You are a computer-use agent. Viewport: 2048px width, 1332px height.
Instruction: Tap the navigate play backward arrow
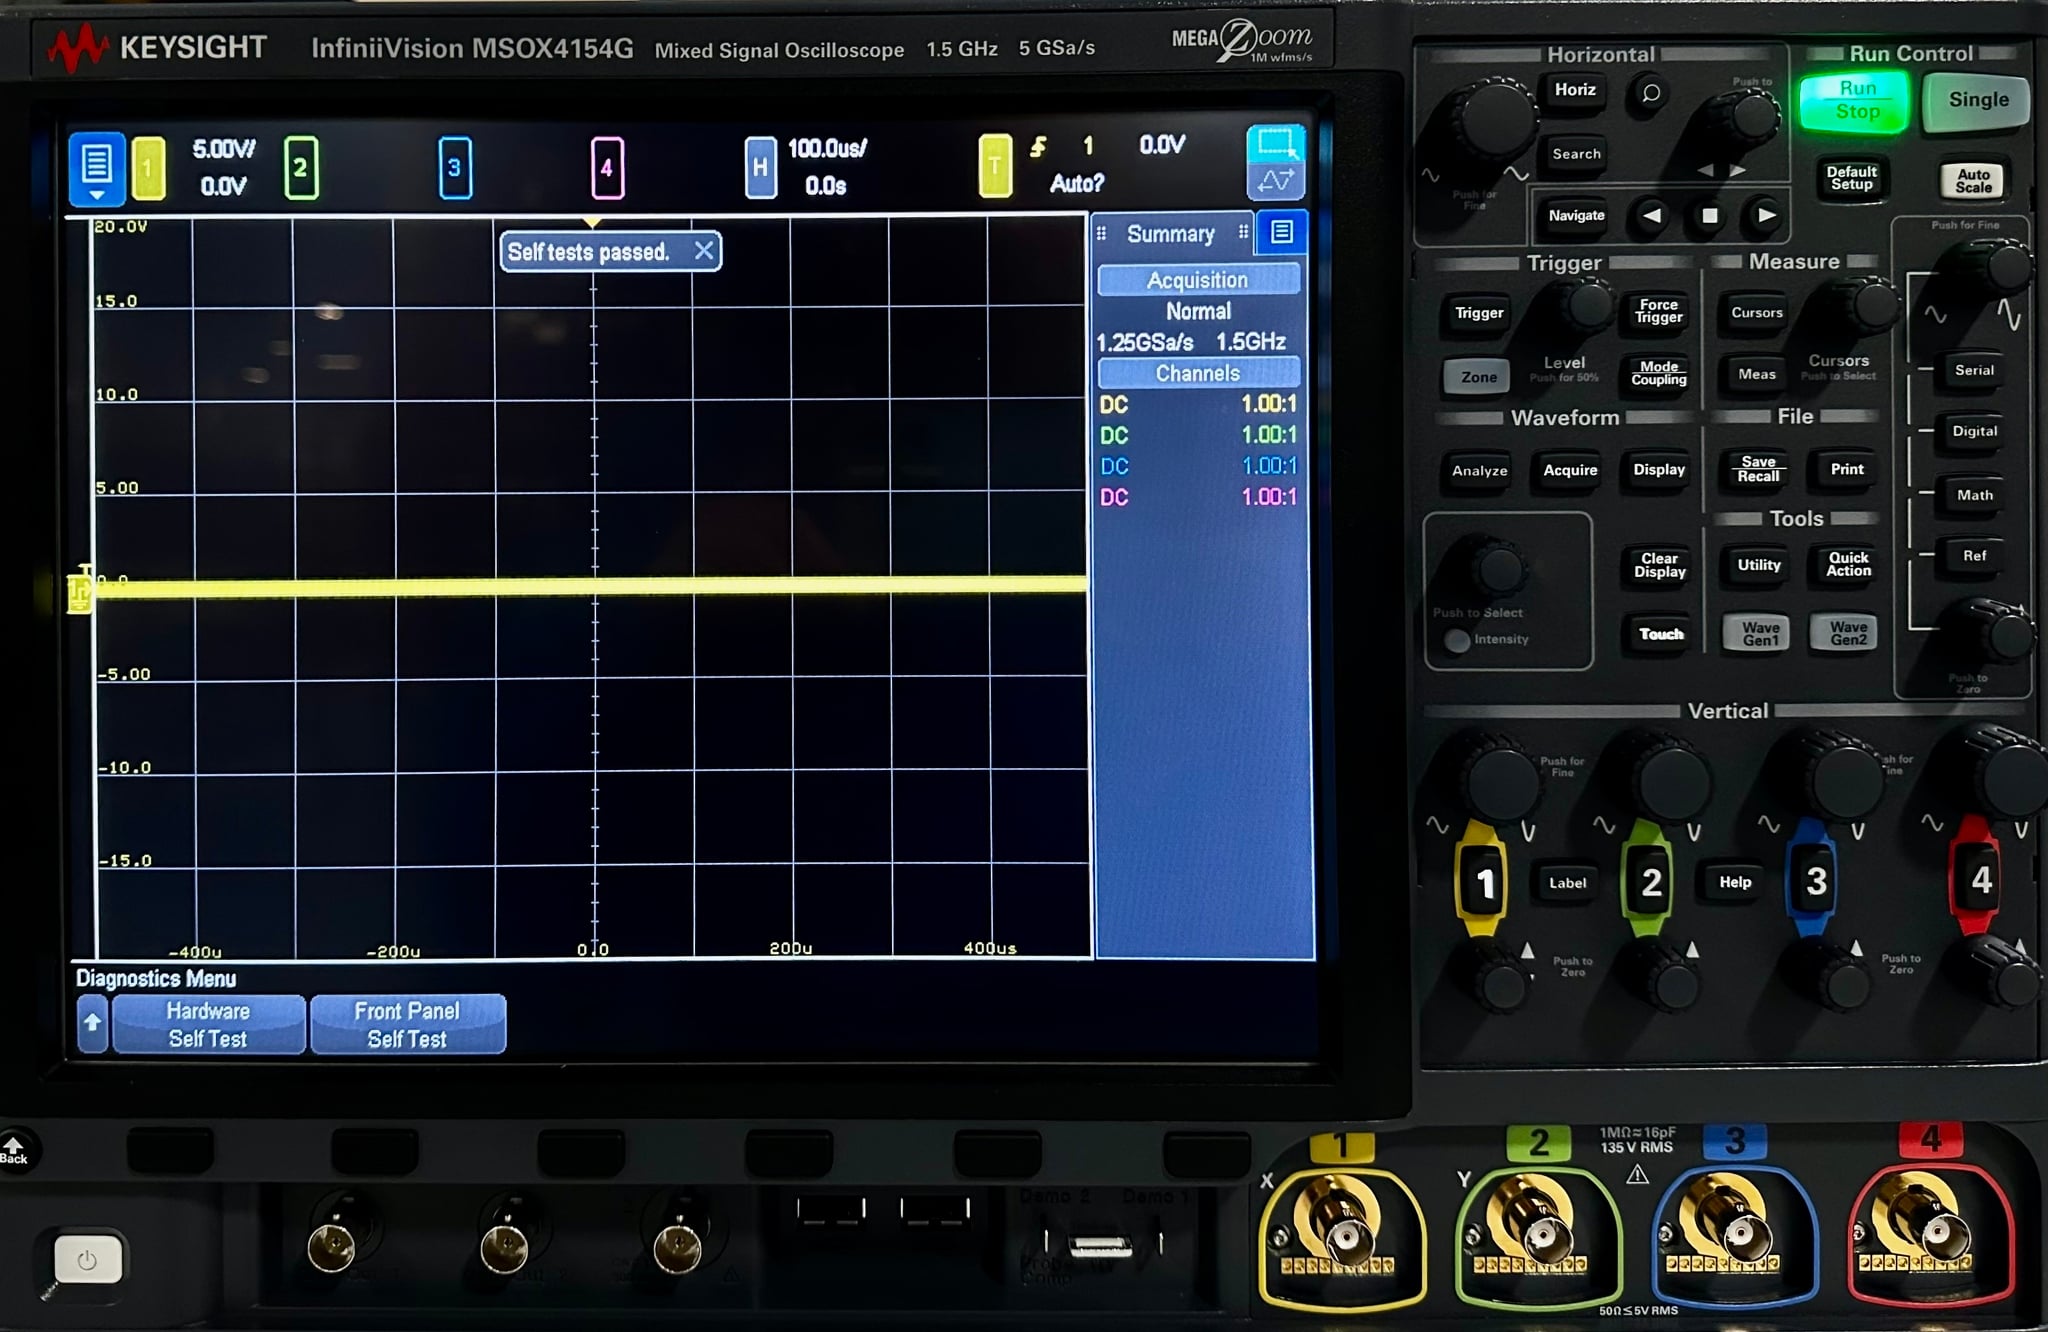[1652, 216]
